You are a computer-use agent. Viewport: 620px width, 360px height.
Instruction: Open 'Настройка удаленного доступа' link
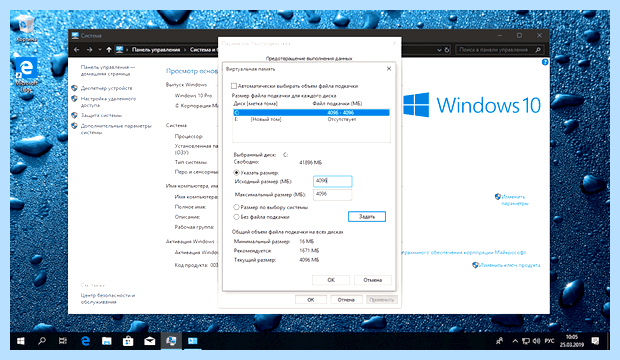pyautogui.click(x=108, y=102)
